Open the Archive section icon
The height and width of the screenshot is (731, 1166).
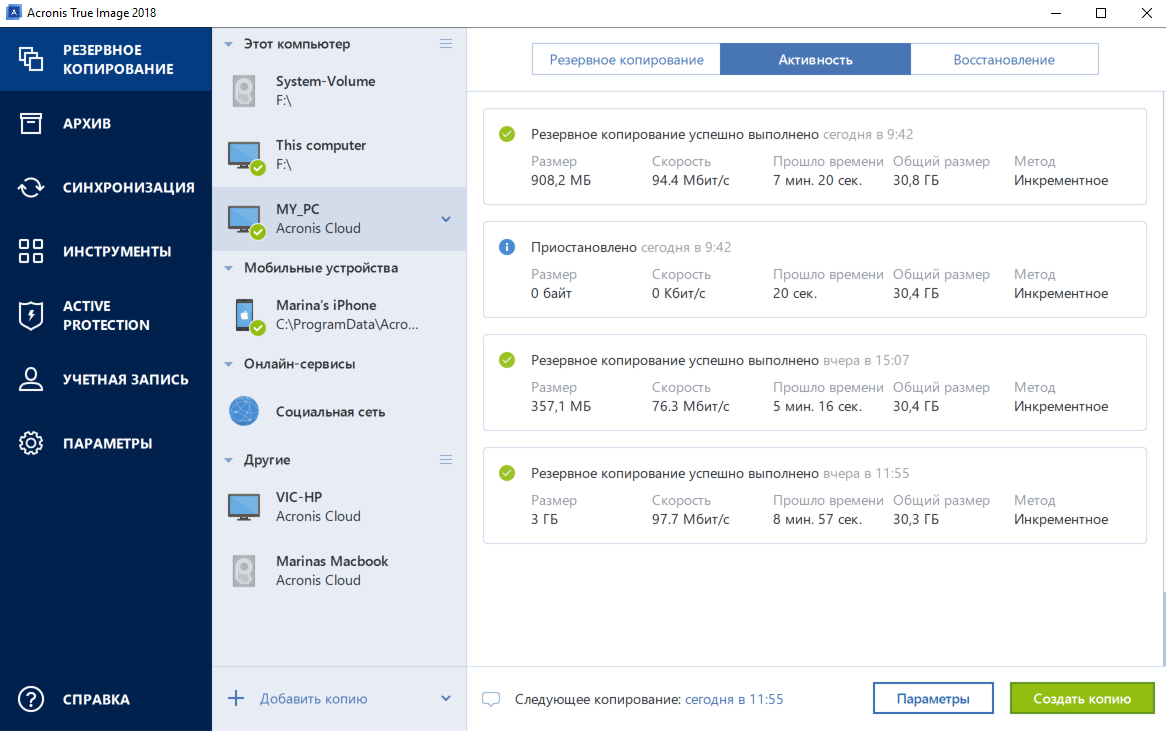(x=31, y=123)
